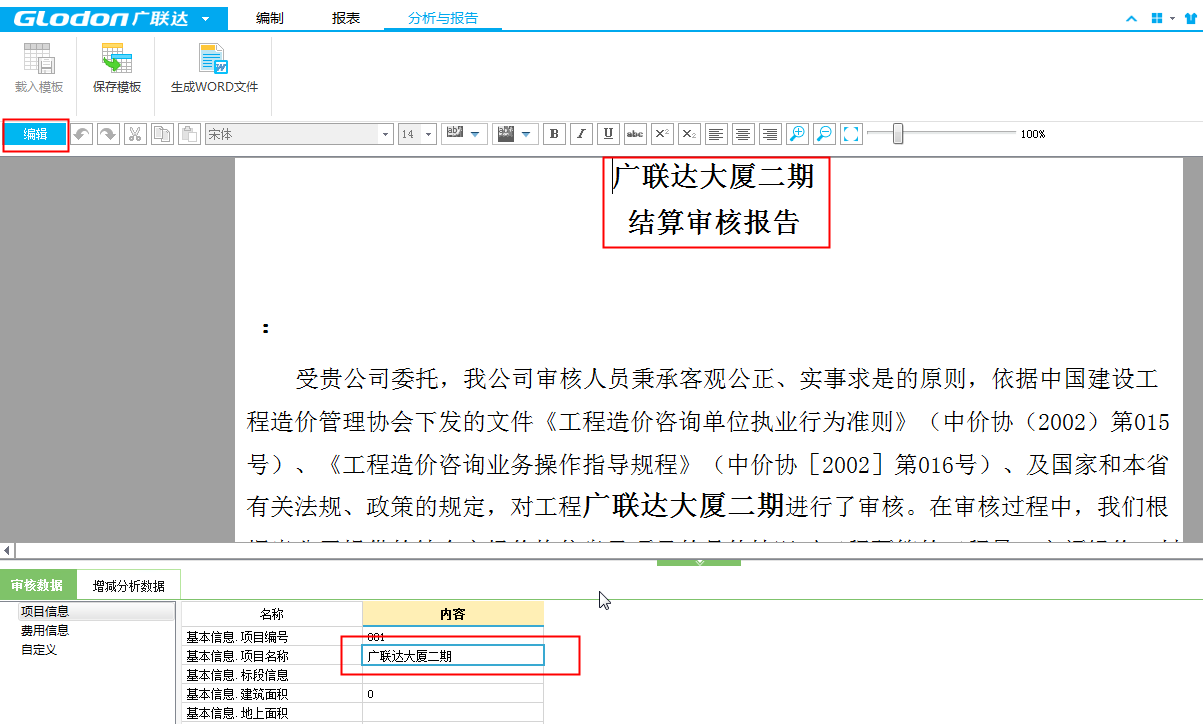Click the zoom in magnifier icon
The image size is (1203, 724).
tap(797, 134)
